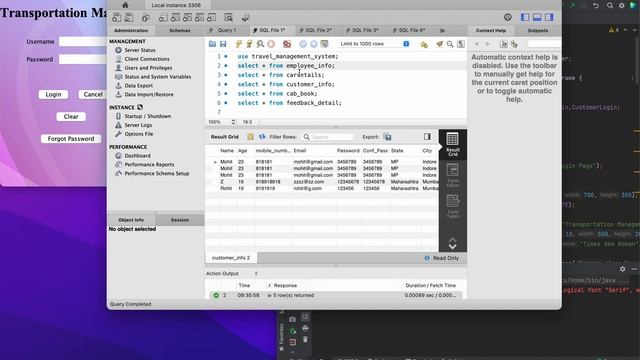Click the open SQL script file icon in the main toolbar
Image resolution: width=640 pixels, height=360 pixels.
129,18
